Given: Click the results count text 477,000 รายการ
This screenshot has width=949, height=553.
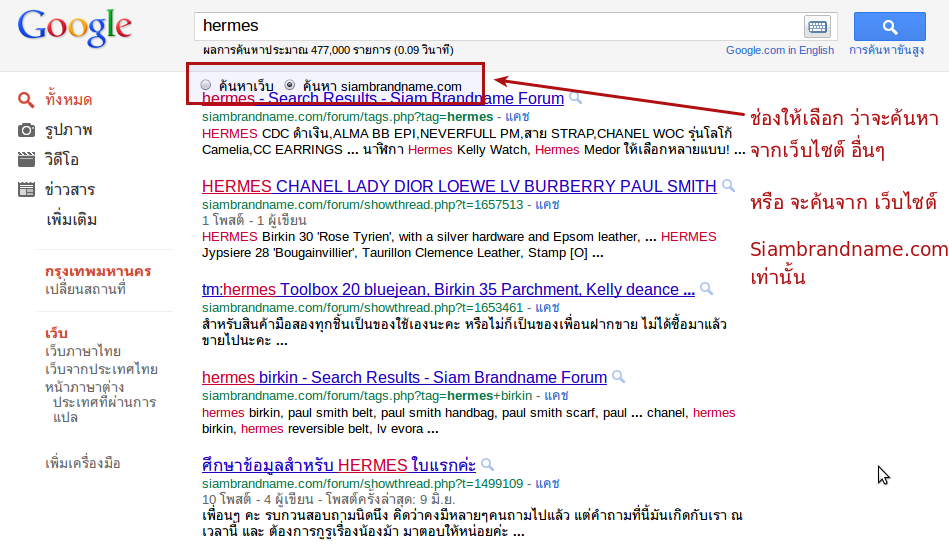Looking at the screenshot, I should coord(351,50).
